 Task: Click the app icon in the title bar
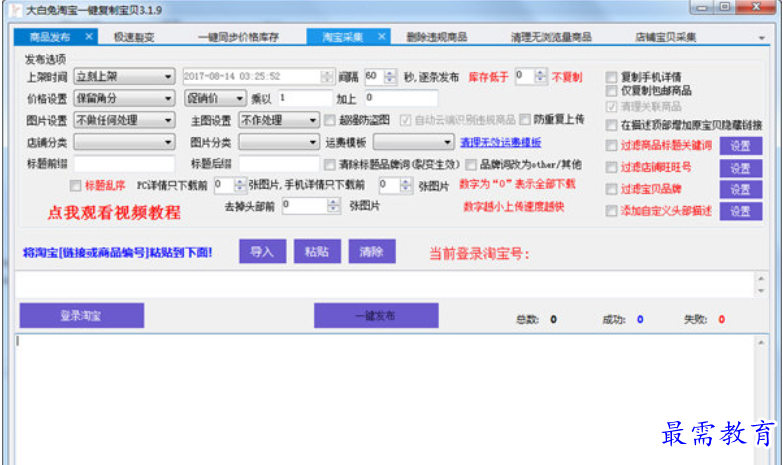click(x=15, y=9)
